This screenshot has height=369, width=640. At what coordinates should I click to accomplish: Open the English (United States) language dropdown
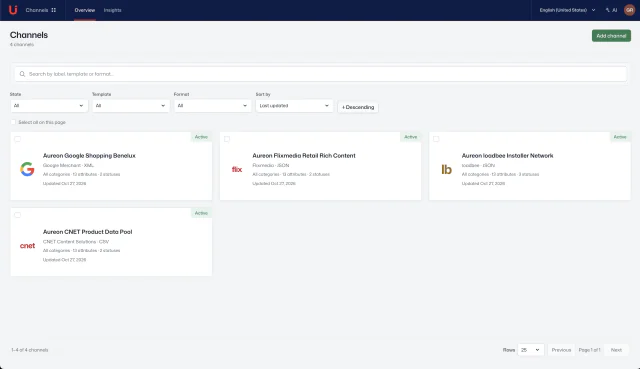(x=567, y=10)
